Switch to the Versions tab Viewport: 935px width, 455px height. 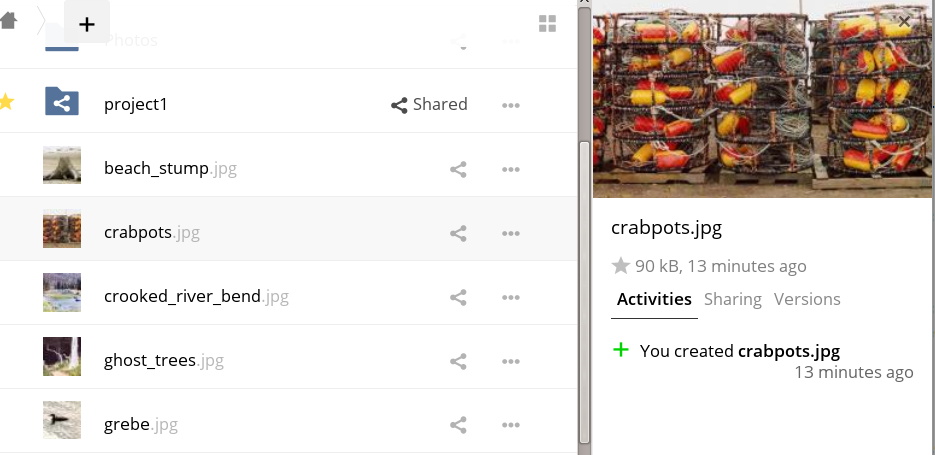pyautogui.click(x=807, y=299)
